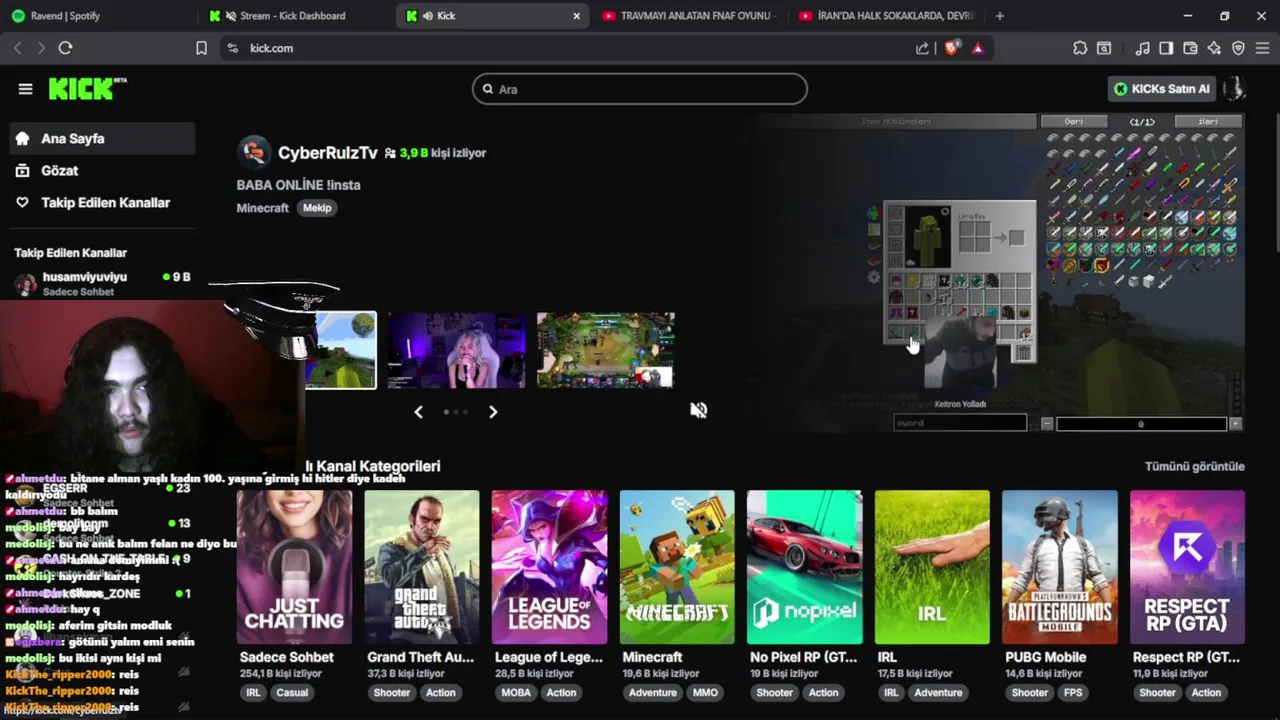1280x720 pixels.
Task: Open site settings icon beside kick.com
Action: coord(233,48)
